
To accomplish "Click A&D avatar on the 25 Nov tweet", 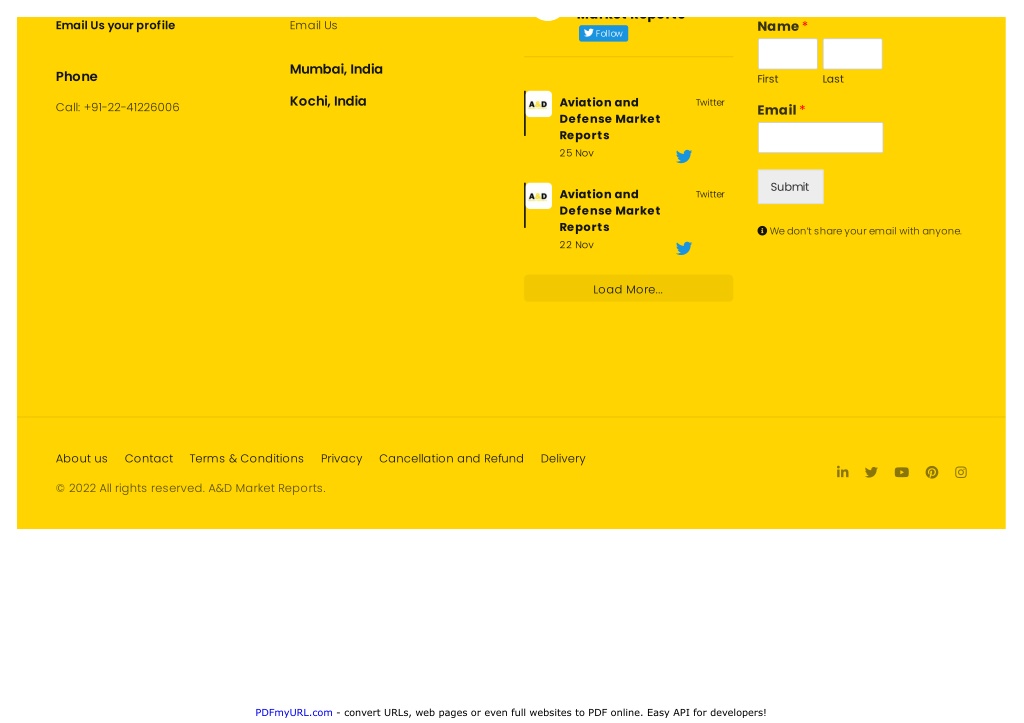I will pos(539,104).
